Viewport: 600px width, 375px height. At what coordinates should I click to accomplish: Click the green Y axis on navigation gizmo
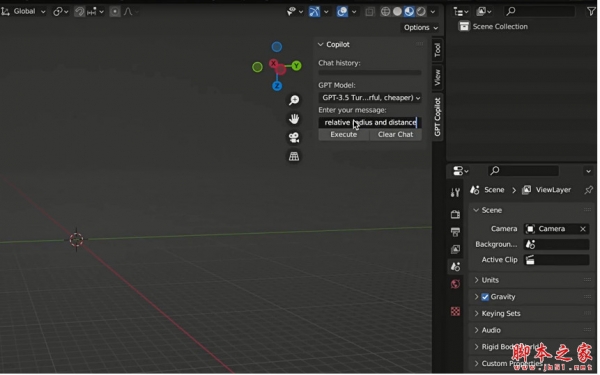pyautogui.click(x=297, y=66)
